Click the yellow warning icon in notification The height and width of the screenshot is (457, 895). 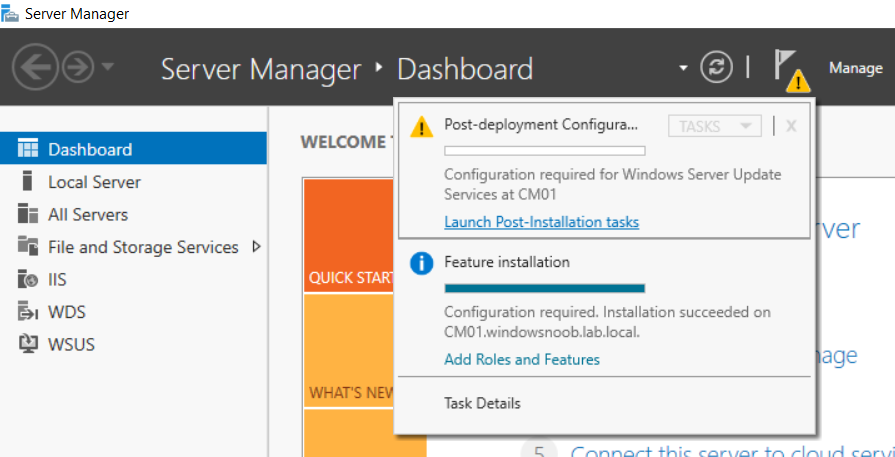421,127
